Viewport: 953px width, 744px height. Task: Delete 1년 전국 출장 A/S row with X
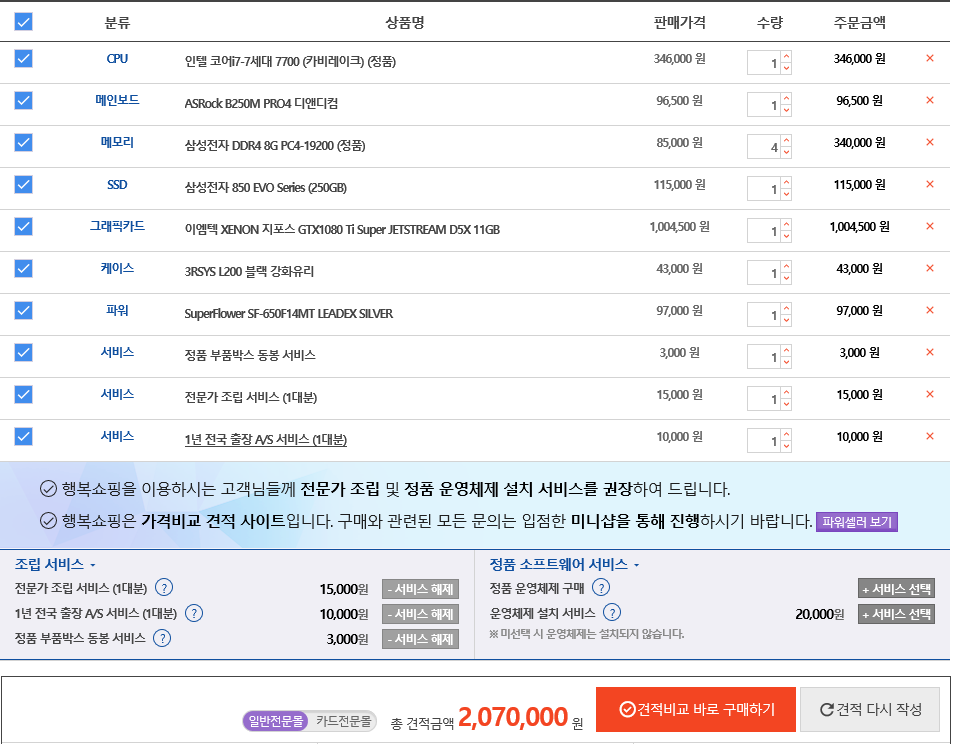(x=929, y=436)
